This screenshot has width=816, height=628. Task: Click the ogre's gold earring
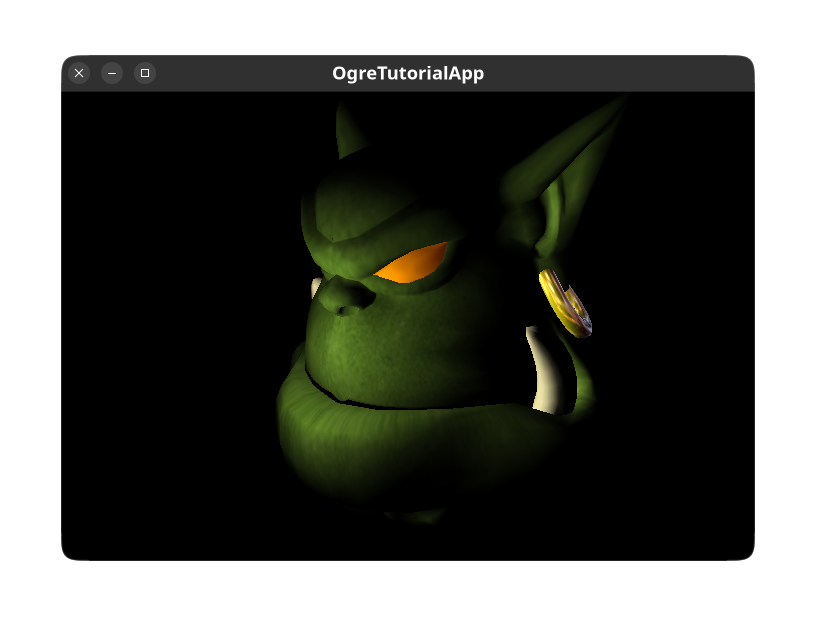click(x=565, y=303)
